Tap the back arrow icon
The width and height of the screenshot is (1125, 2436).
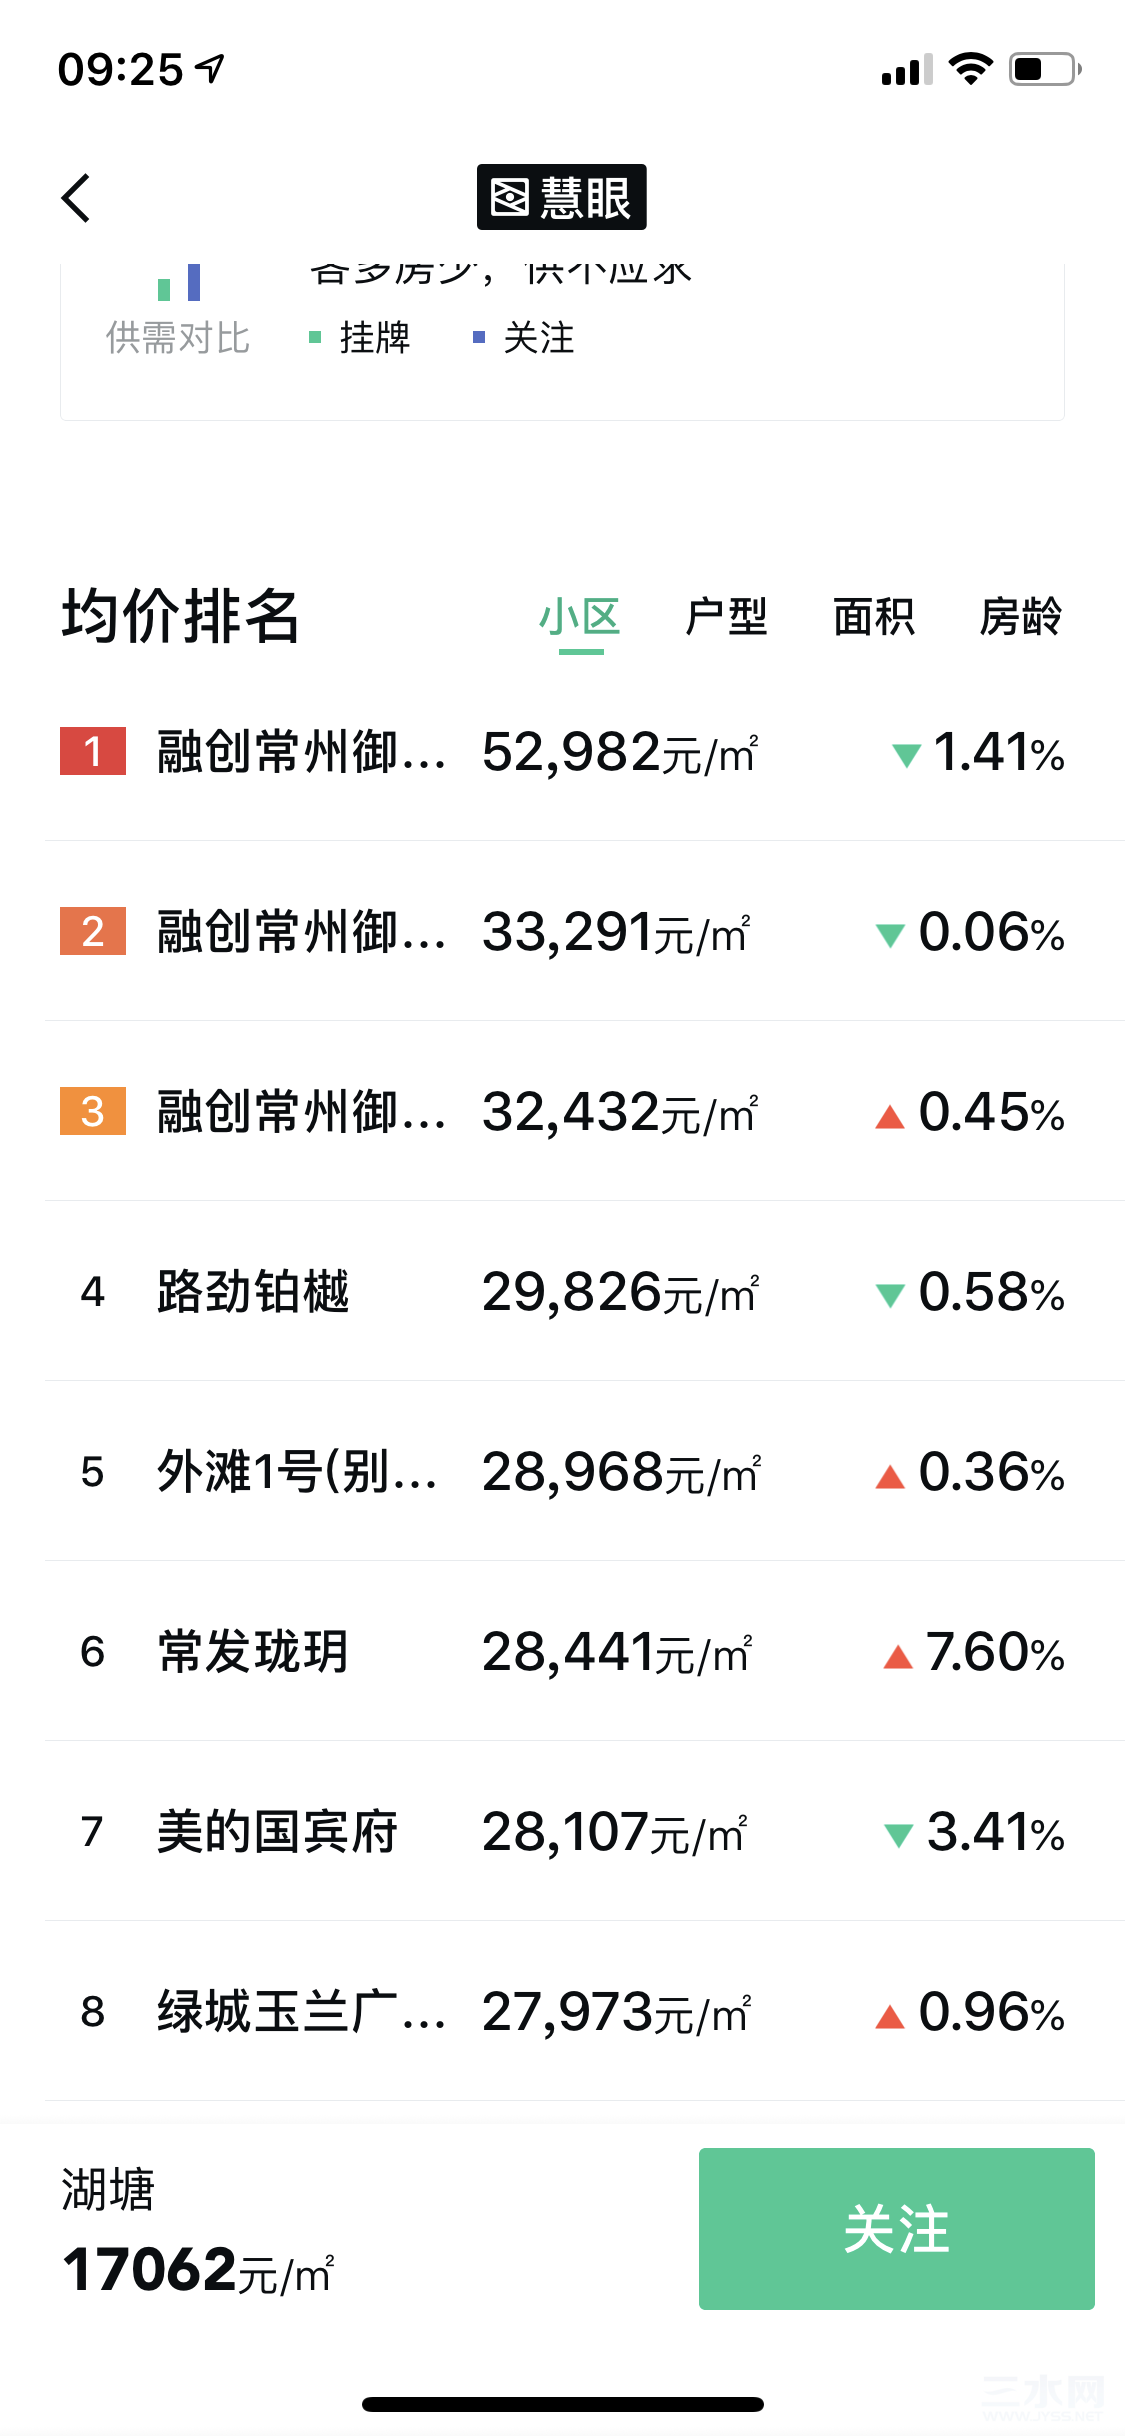tap(76, 198)
